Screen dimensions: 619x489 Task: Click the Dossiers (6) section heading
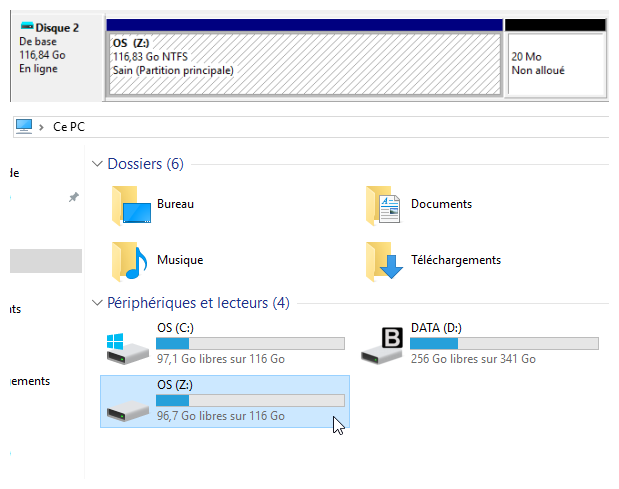pyautogui.click(x=146, y=164)
